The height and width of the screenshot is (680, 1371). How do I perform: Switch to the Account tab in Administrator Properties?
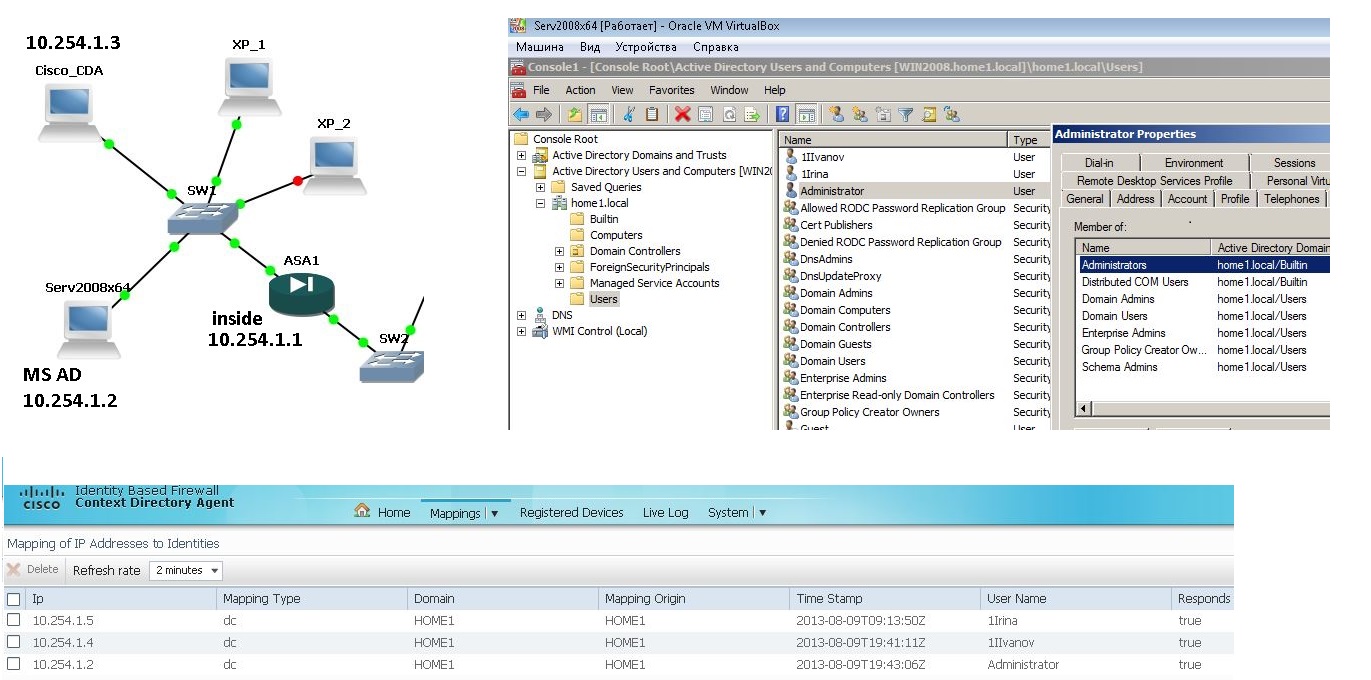1187,199
